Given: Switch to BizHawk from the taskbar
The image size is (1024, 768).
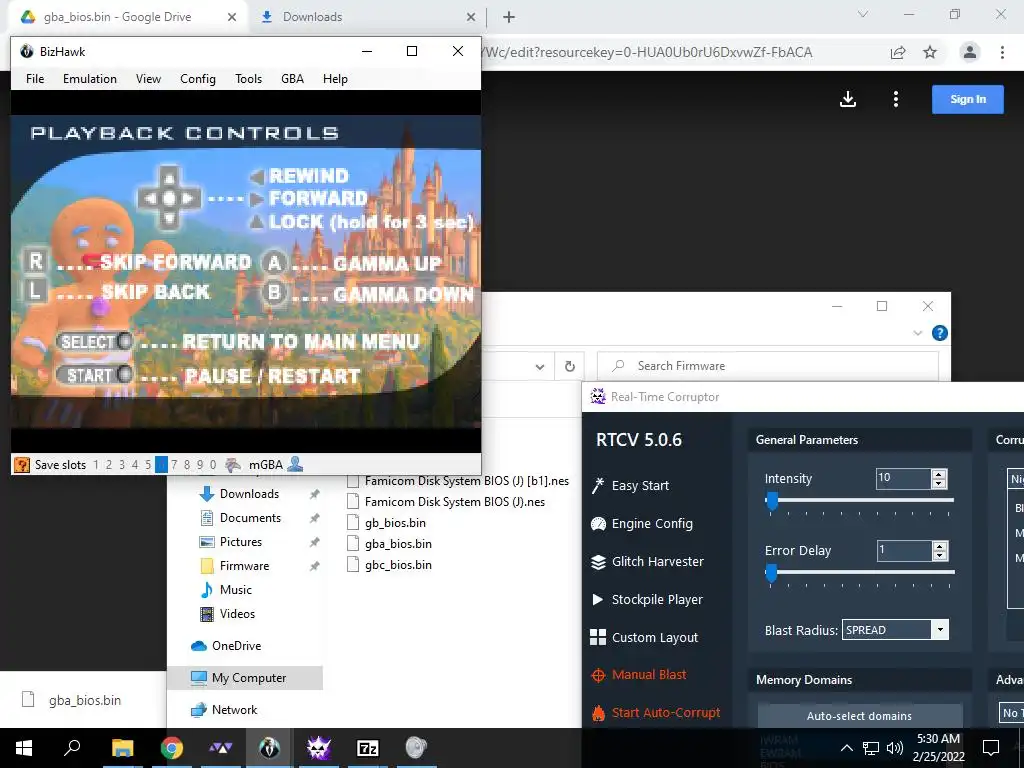Looking at the screenshot, I should (269, 748).
